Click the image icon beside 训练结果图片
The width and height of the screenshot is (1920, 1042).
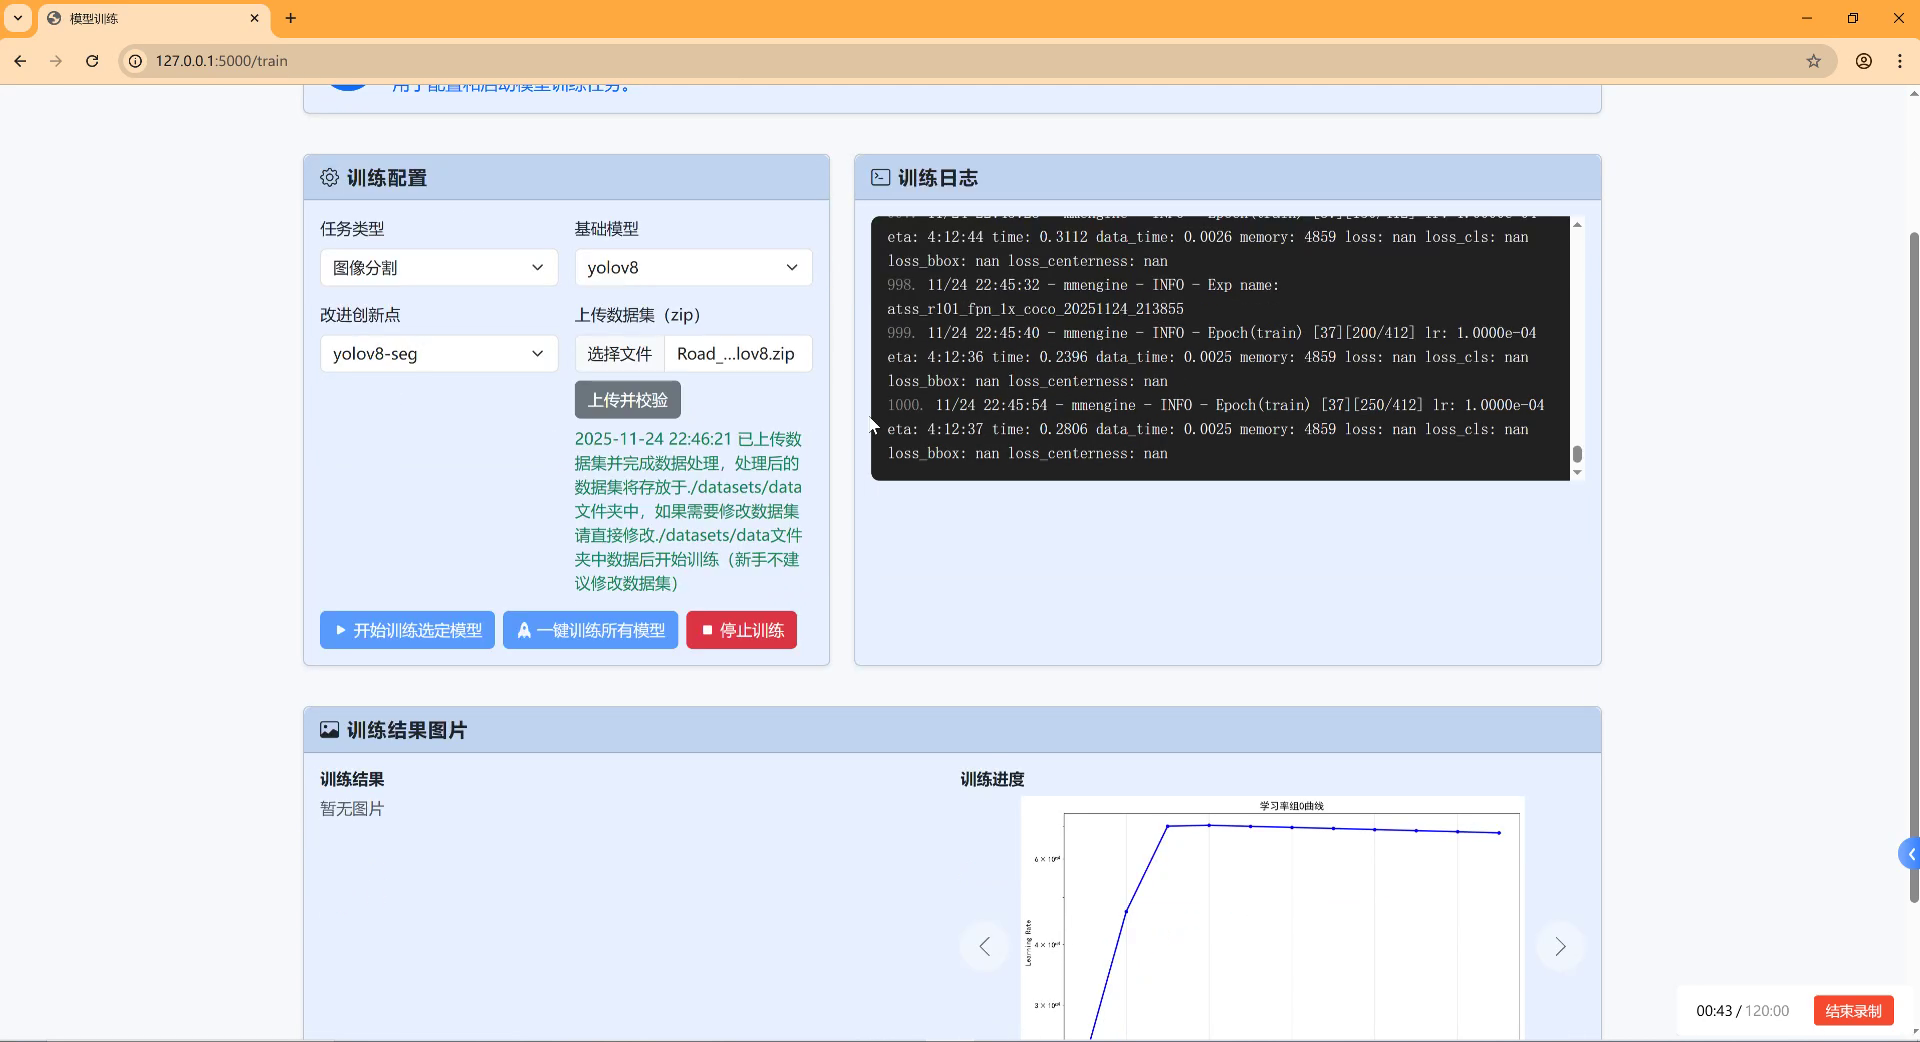pyautogui.click(x=330, y=730)
